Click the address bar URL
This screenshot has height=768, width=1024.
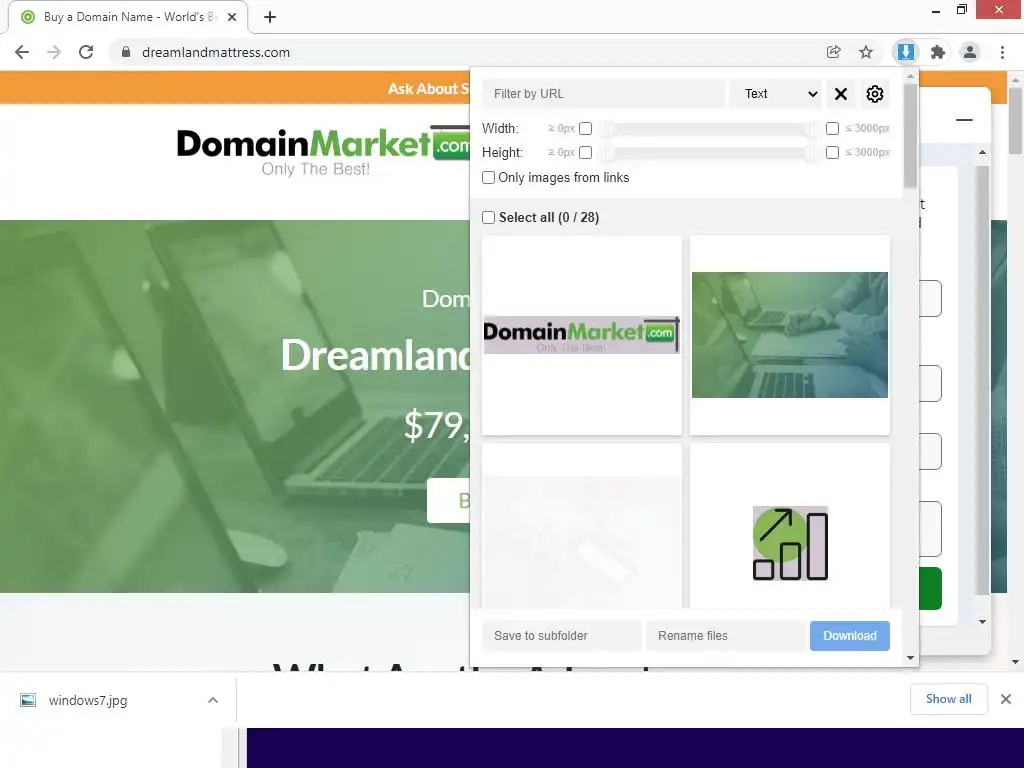pos(216,52)
